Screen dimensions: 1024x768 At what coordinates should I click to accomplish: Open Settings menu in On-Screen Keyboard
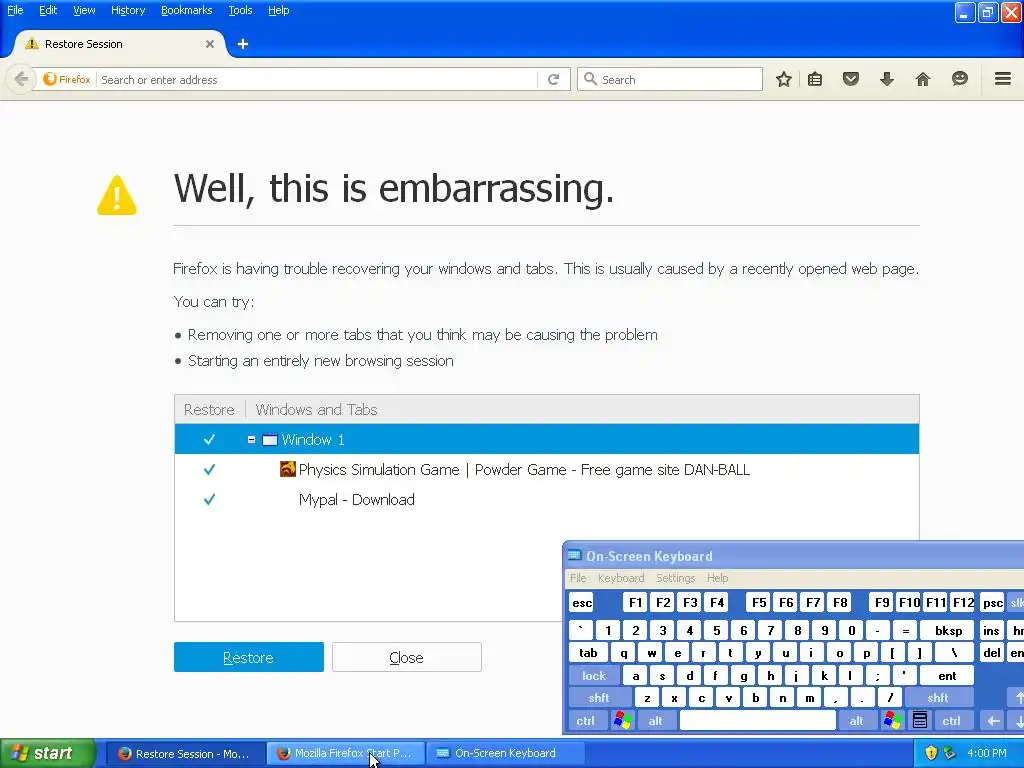(x=675, y=578)
